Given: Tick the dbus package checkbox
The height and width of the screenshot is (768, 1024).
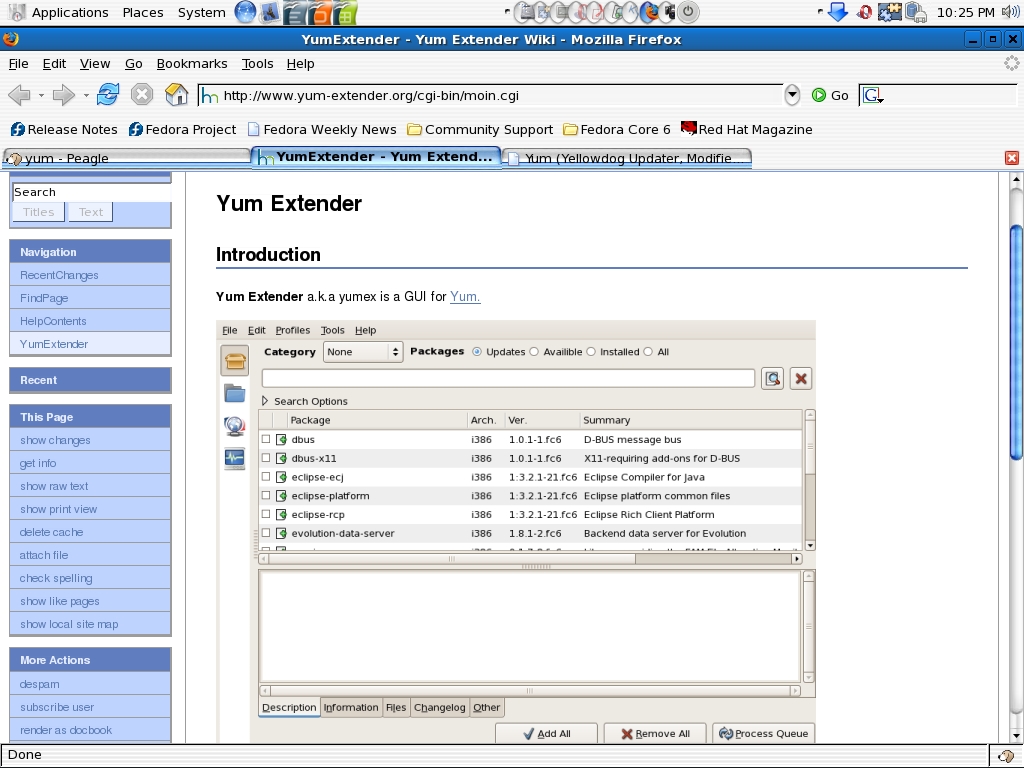Looking at the screenshot, I should [266, 440].
